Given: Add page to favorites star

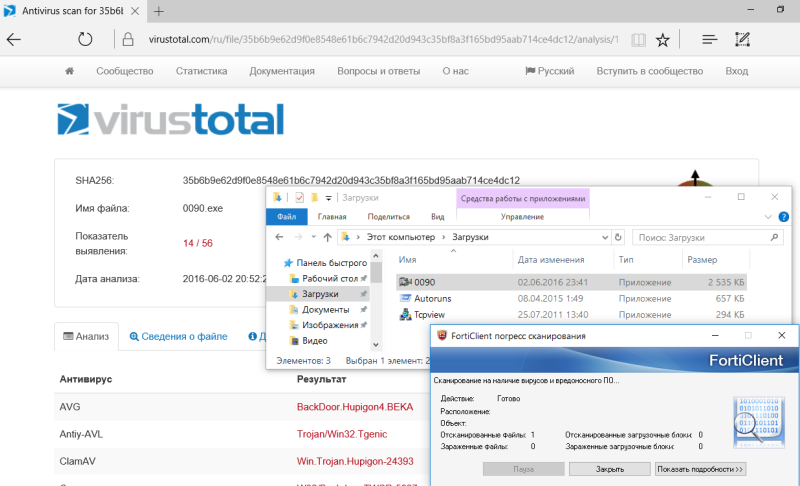Looking at the screenshot, I should (x=663, y=40).
